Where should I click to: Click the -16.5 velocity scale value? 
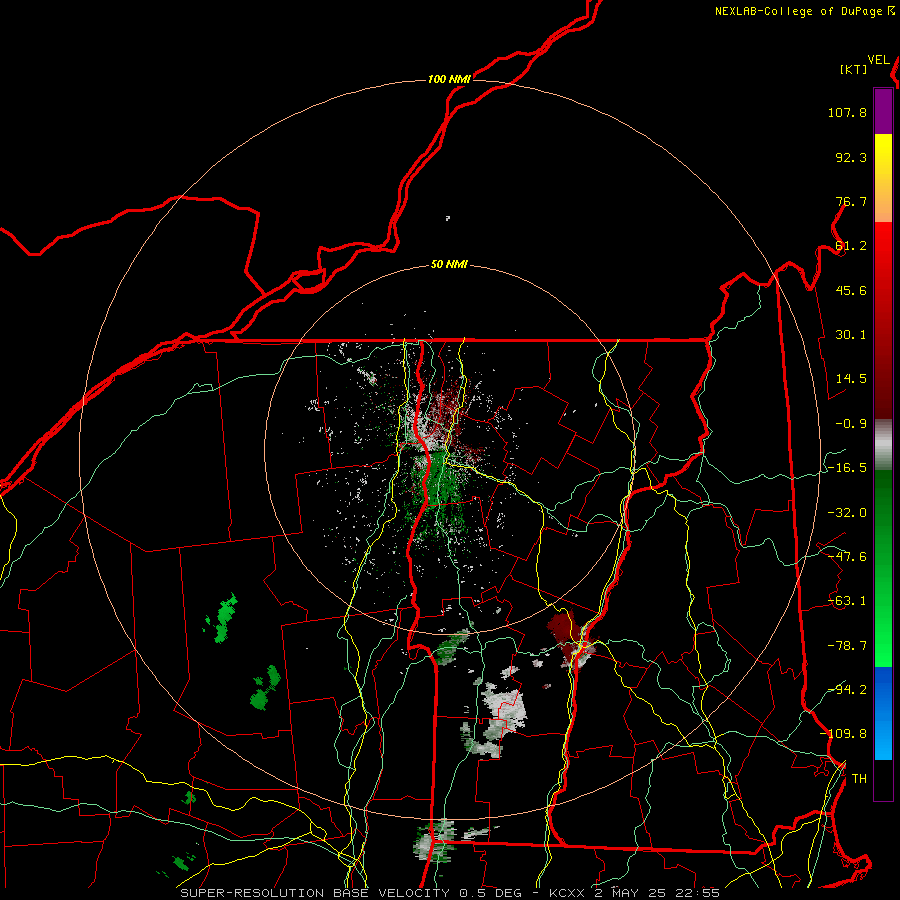(847, 468)
